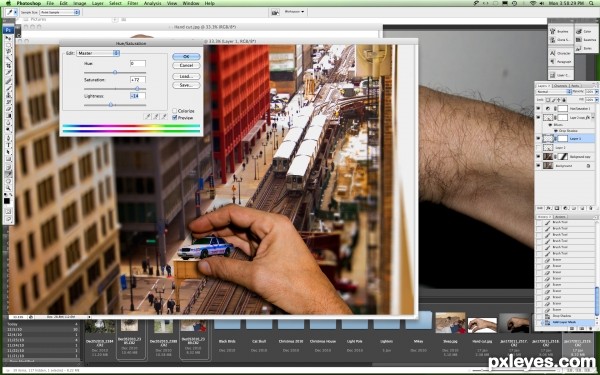The height and width of the screenshot is (375, 600).
Task: Open the Brushes collapsed panel
Action: [560, 31]
